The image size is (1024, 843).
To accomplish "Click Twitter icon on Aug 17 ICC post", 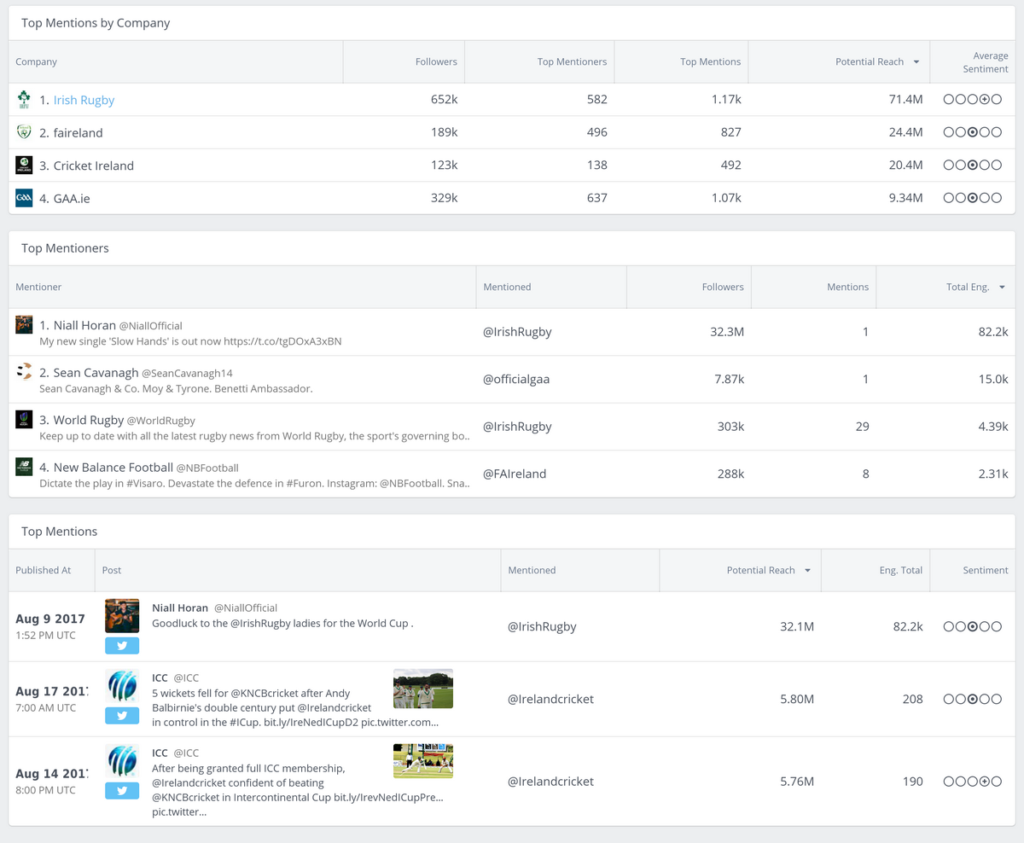I will pyautogui.click(x=122, y=715).
